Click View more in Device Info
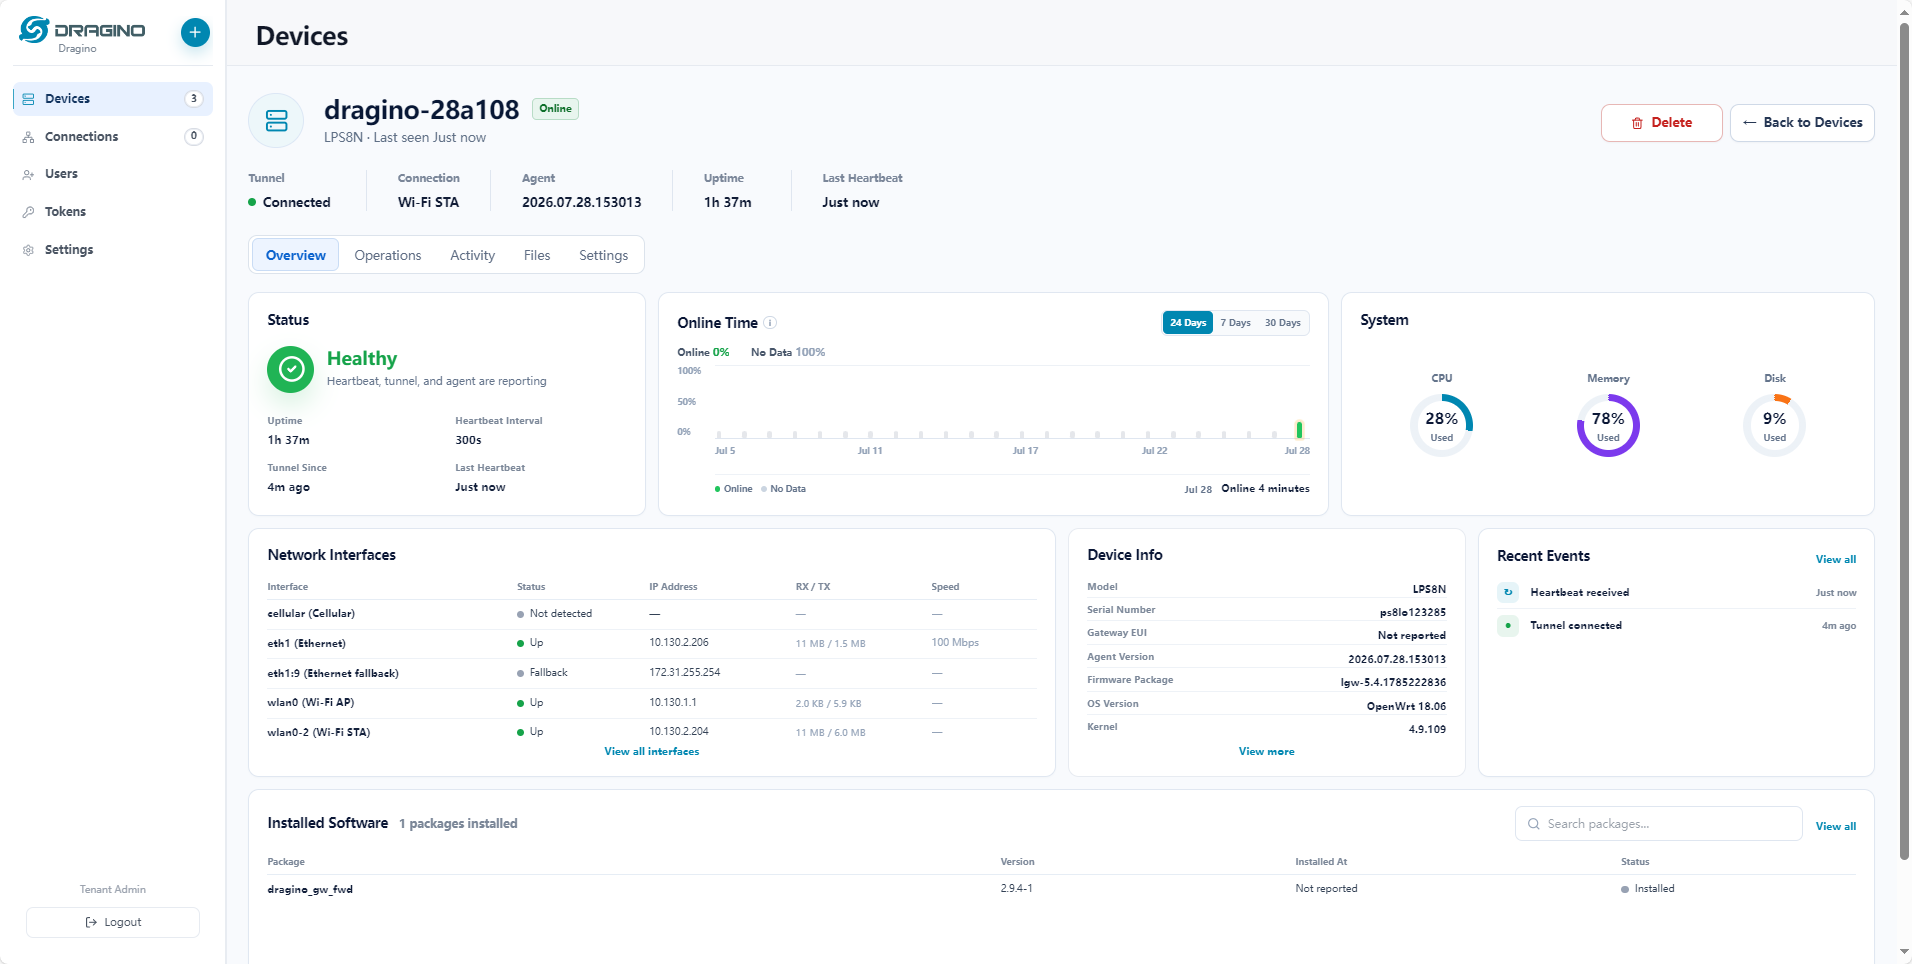 coord(1267,752)
